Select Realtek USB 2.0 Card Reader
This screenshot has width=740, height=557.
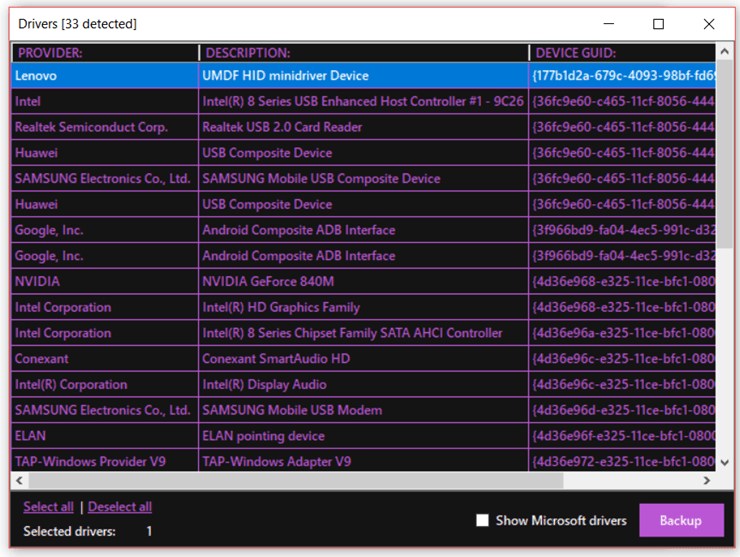[x=363, y=127]
